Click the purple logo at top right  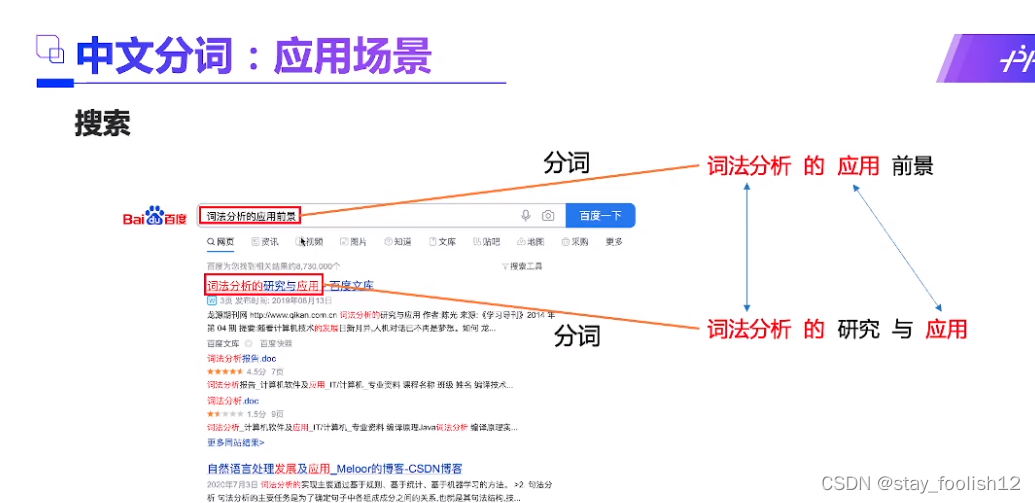click(986, 58)
